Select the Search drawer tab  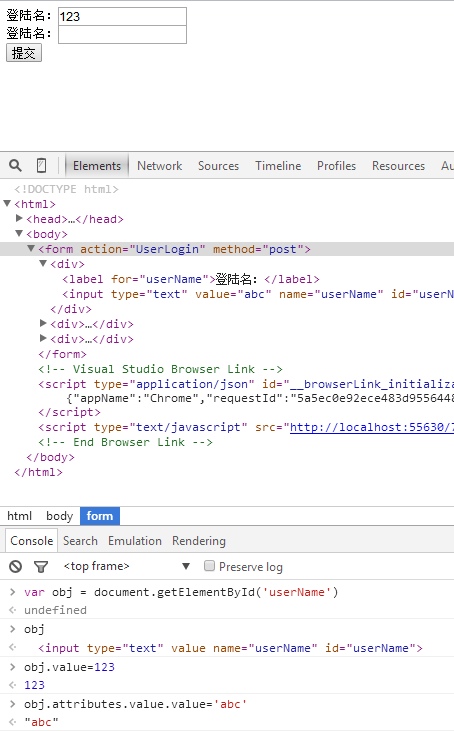coord(80,541)
